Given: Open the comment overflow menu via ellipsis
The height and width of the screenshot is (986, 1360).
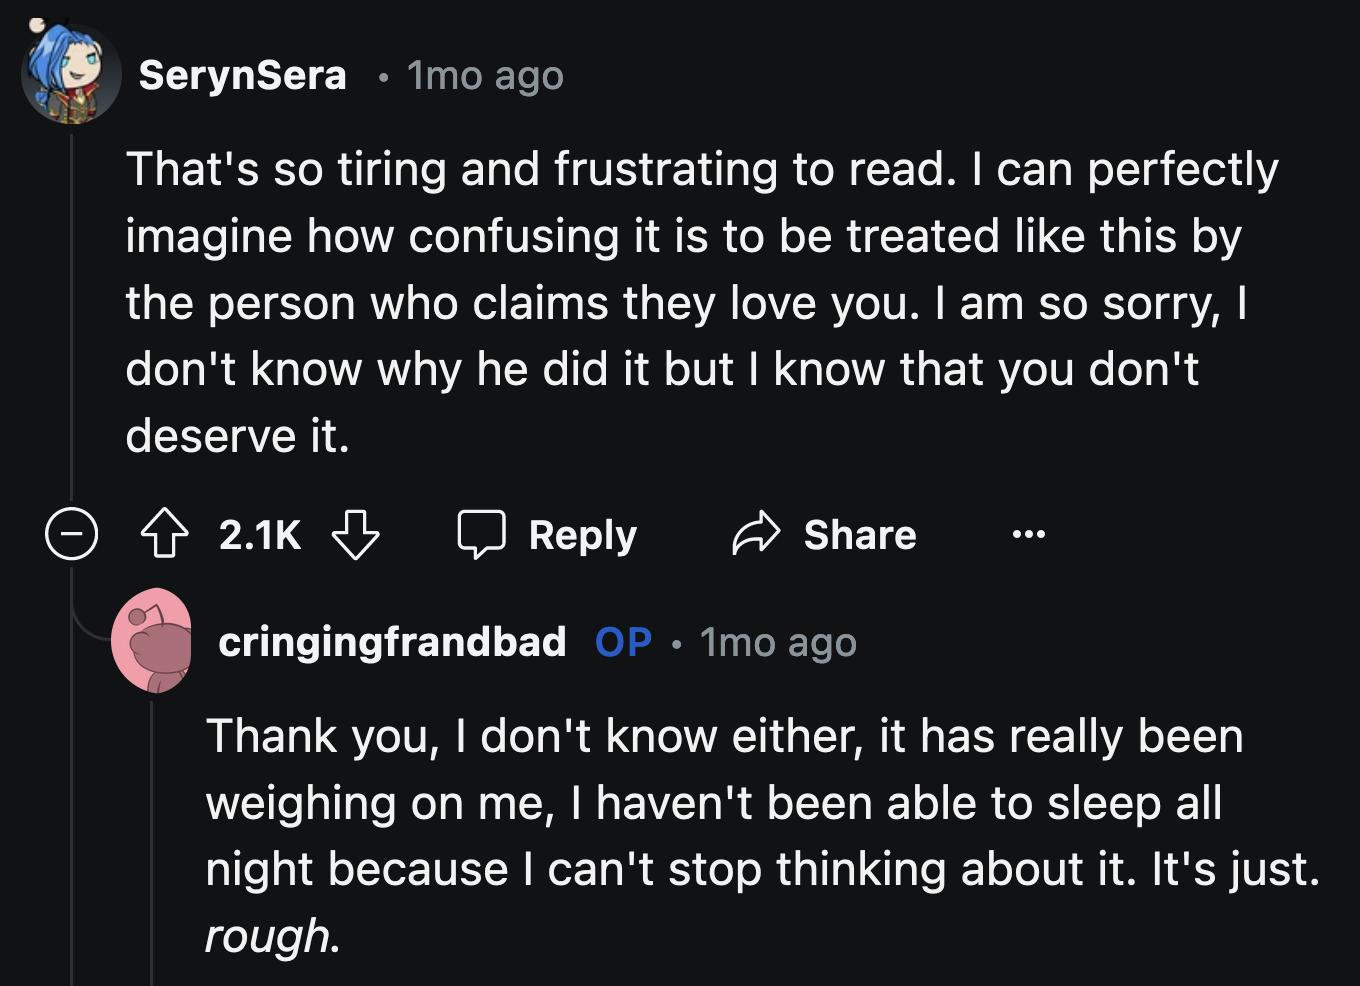Looking at the screenshot, I should click(1029, 534).
